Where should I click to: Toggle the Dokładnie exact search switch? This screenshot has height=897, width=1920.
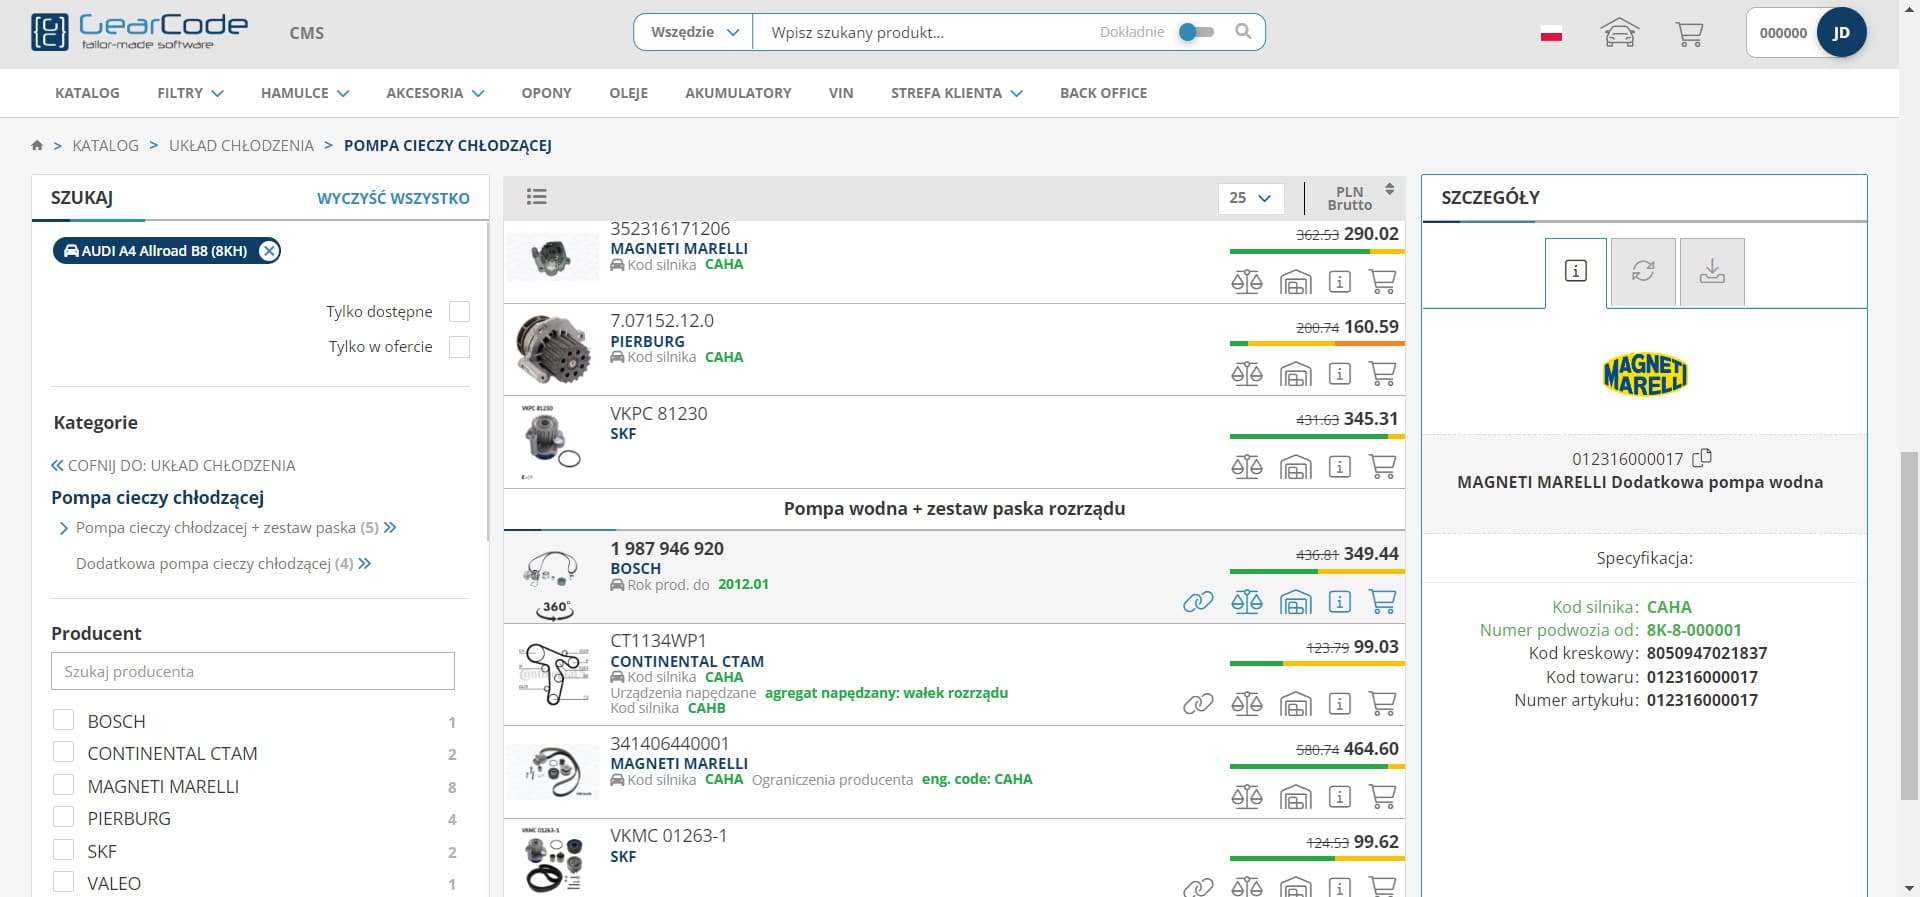point(1196,32)
